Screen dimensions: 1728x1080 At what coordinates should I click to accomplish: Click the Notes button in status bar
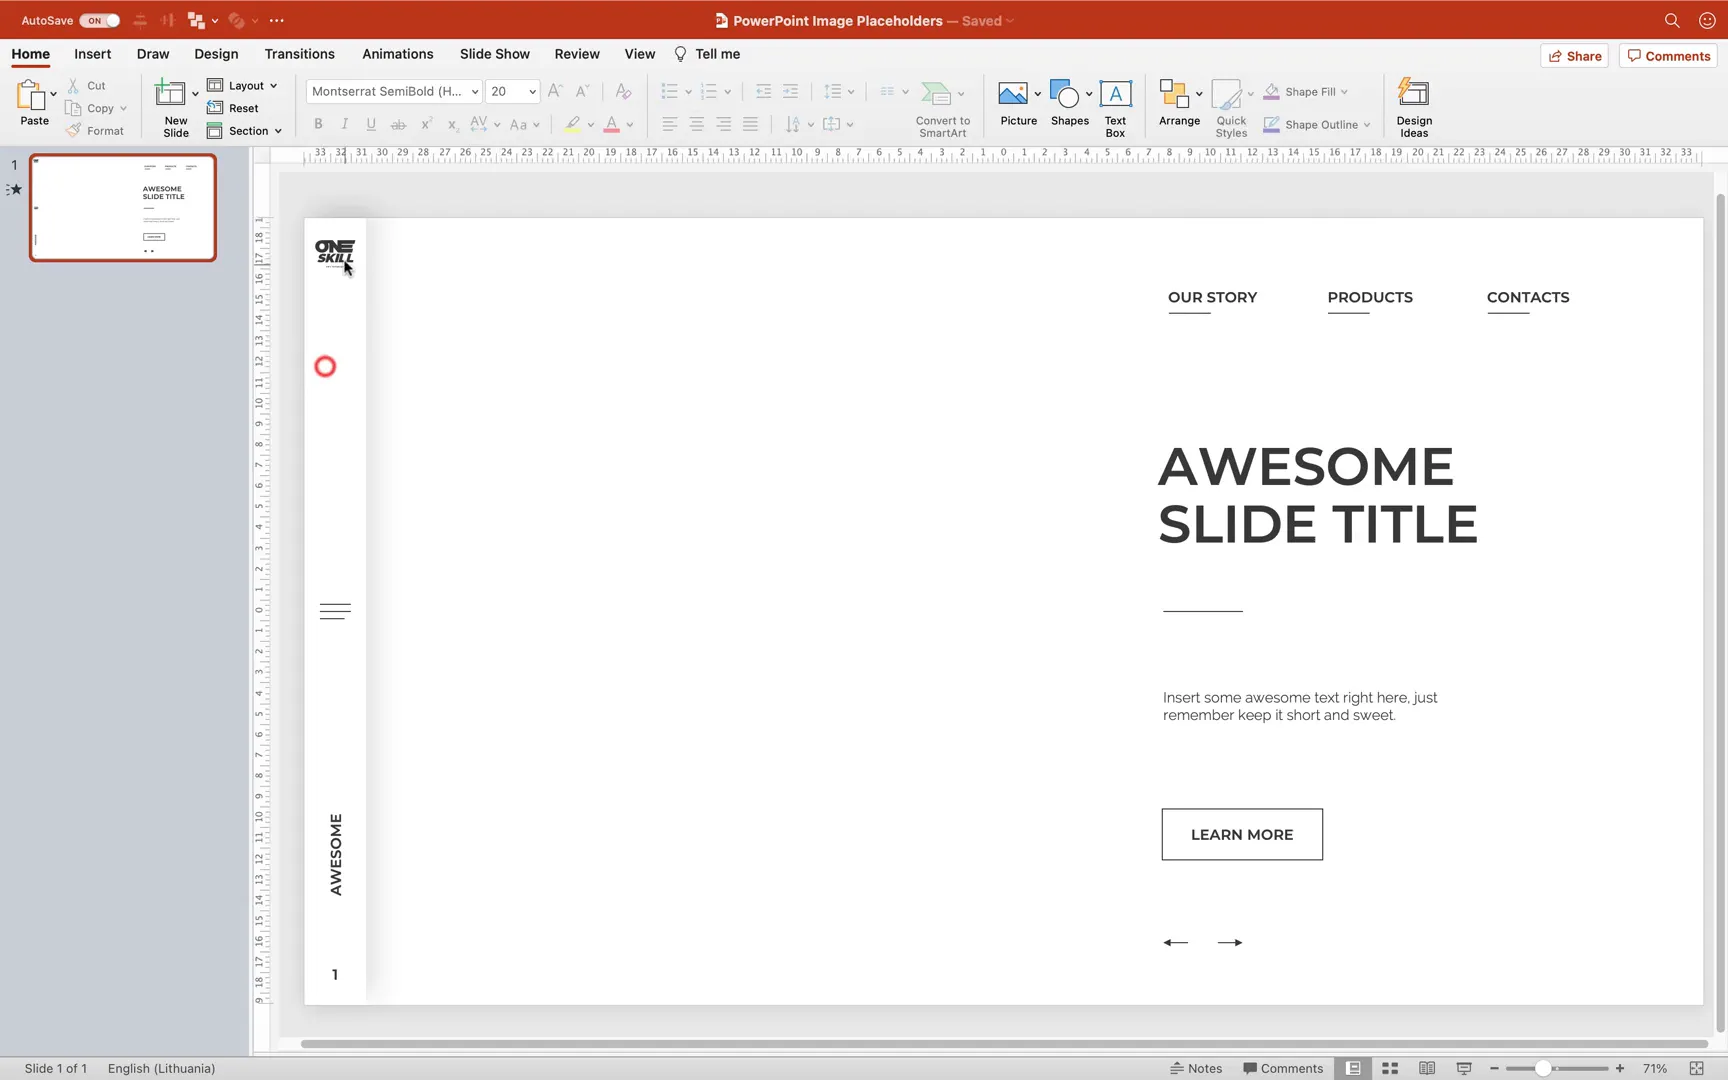tap(1196, 1068)
